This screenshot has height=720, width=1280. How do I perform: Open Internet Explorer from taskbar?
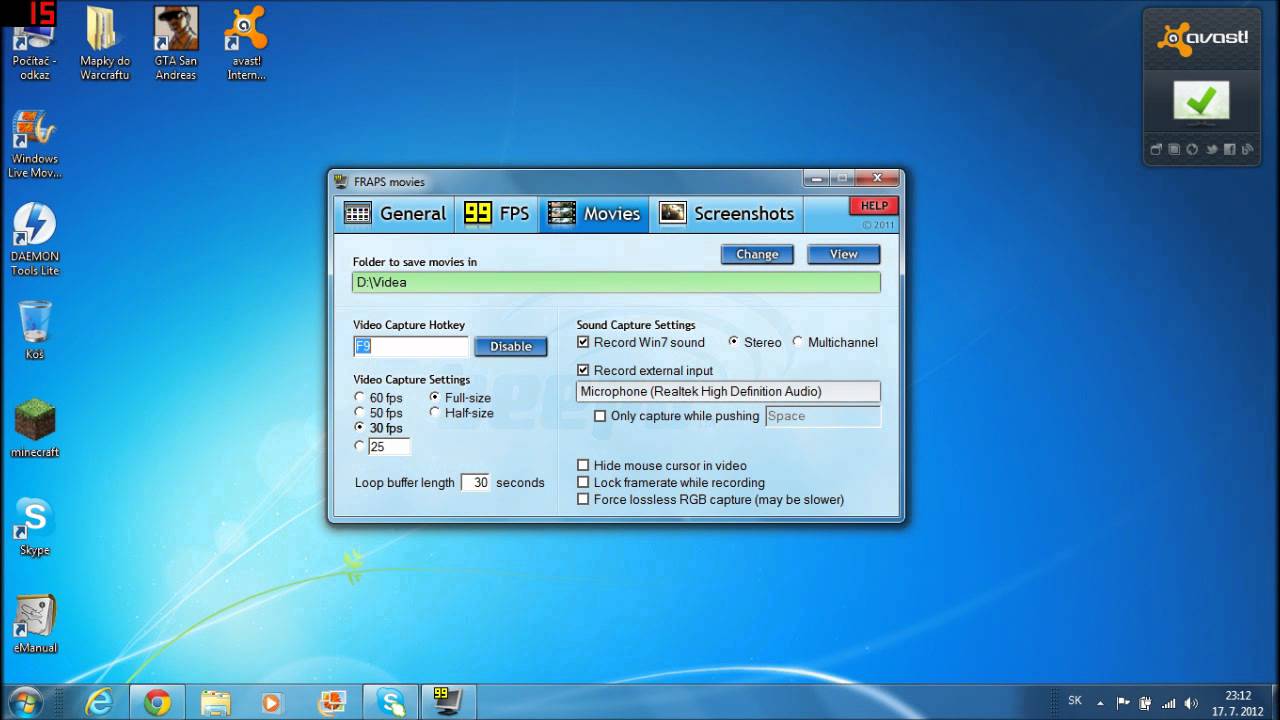click(99, 703)
